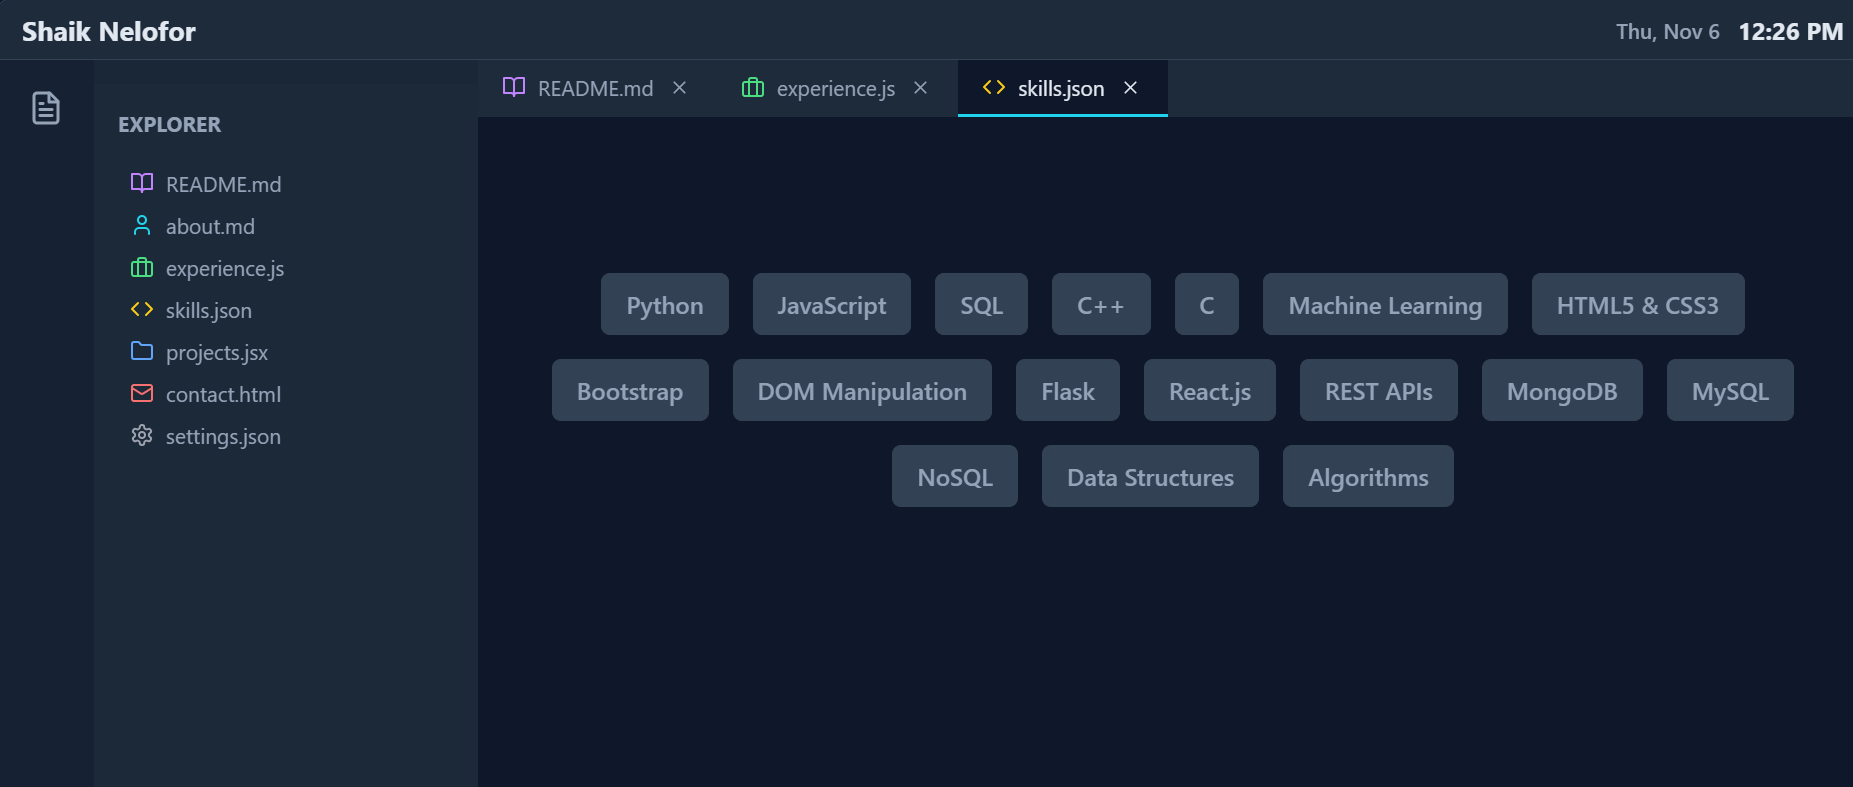The width and height of the screenshot is (1853, 787).
Task: Click the explorer files icon in activity bar
Action: 46,108
